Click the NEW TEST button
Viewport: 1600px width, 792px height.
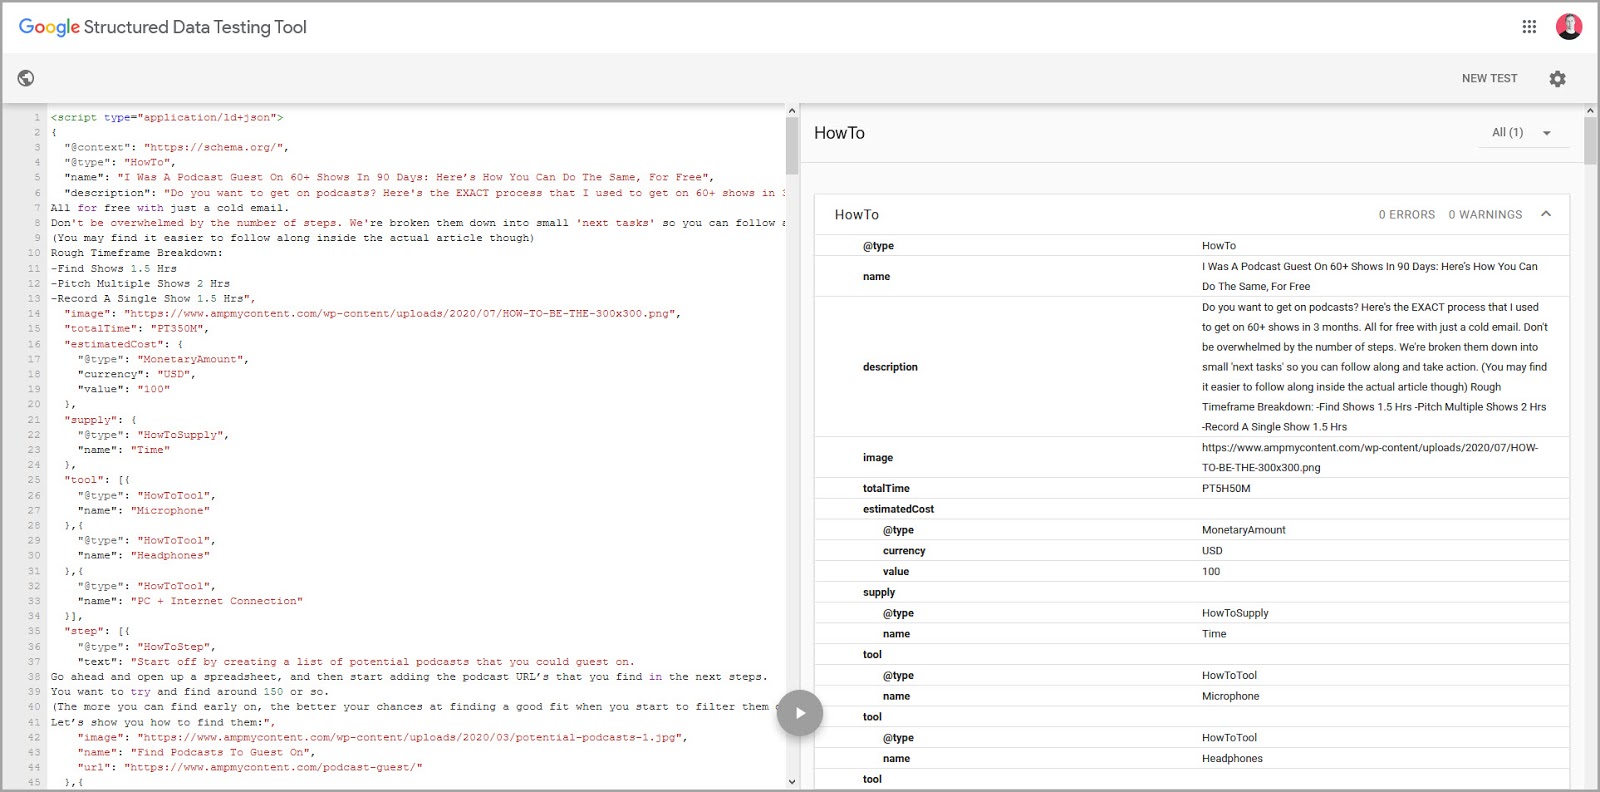coord(1489,79)
